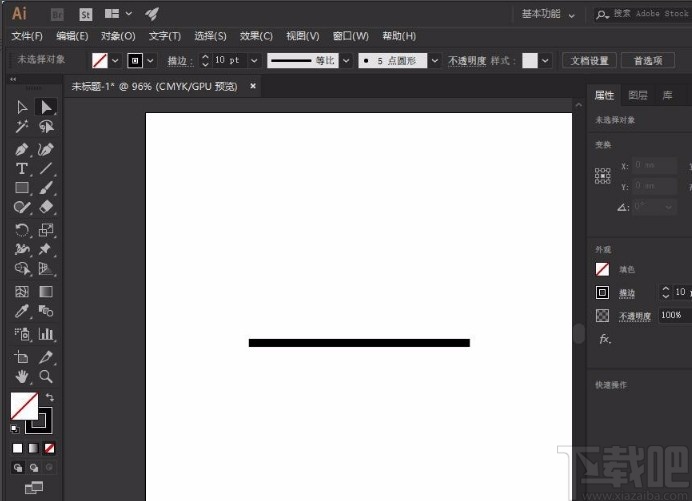Viewport: 692px width, 501px height.
Task: Select the Rectangle tool
Action: click(22, 188)
